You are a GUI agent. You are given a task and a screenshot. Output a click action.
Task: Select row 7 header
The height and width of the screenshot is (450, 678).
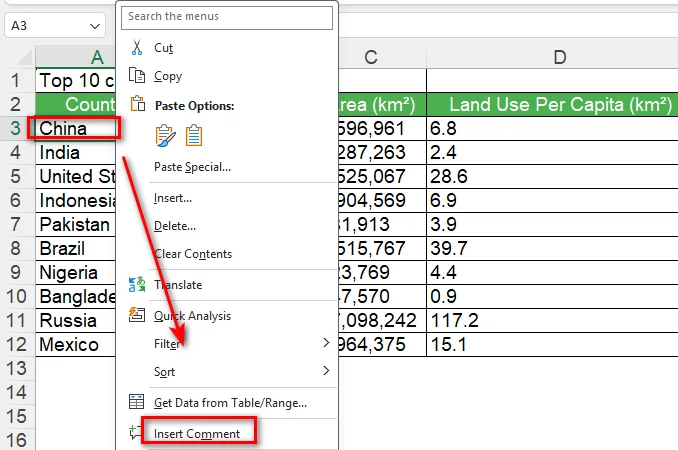[17, 224]
